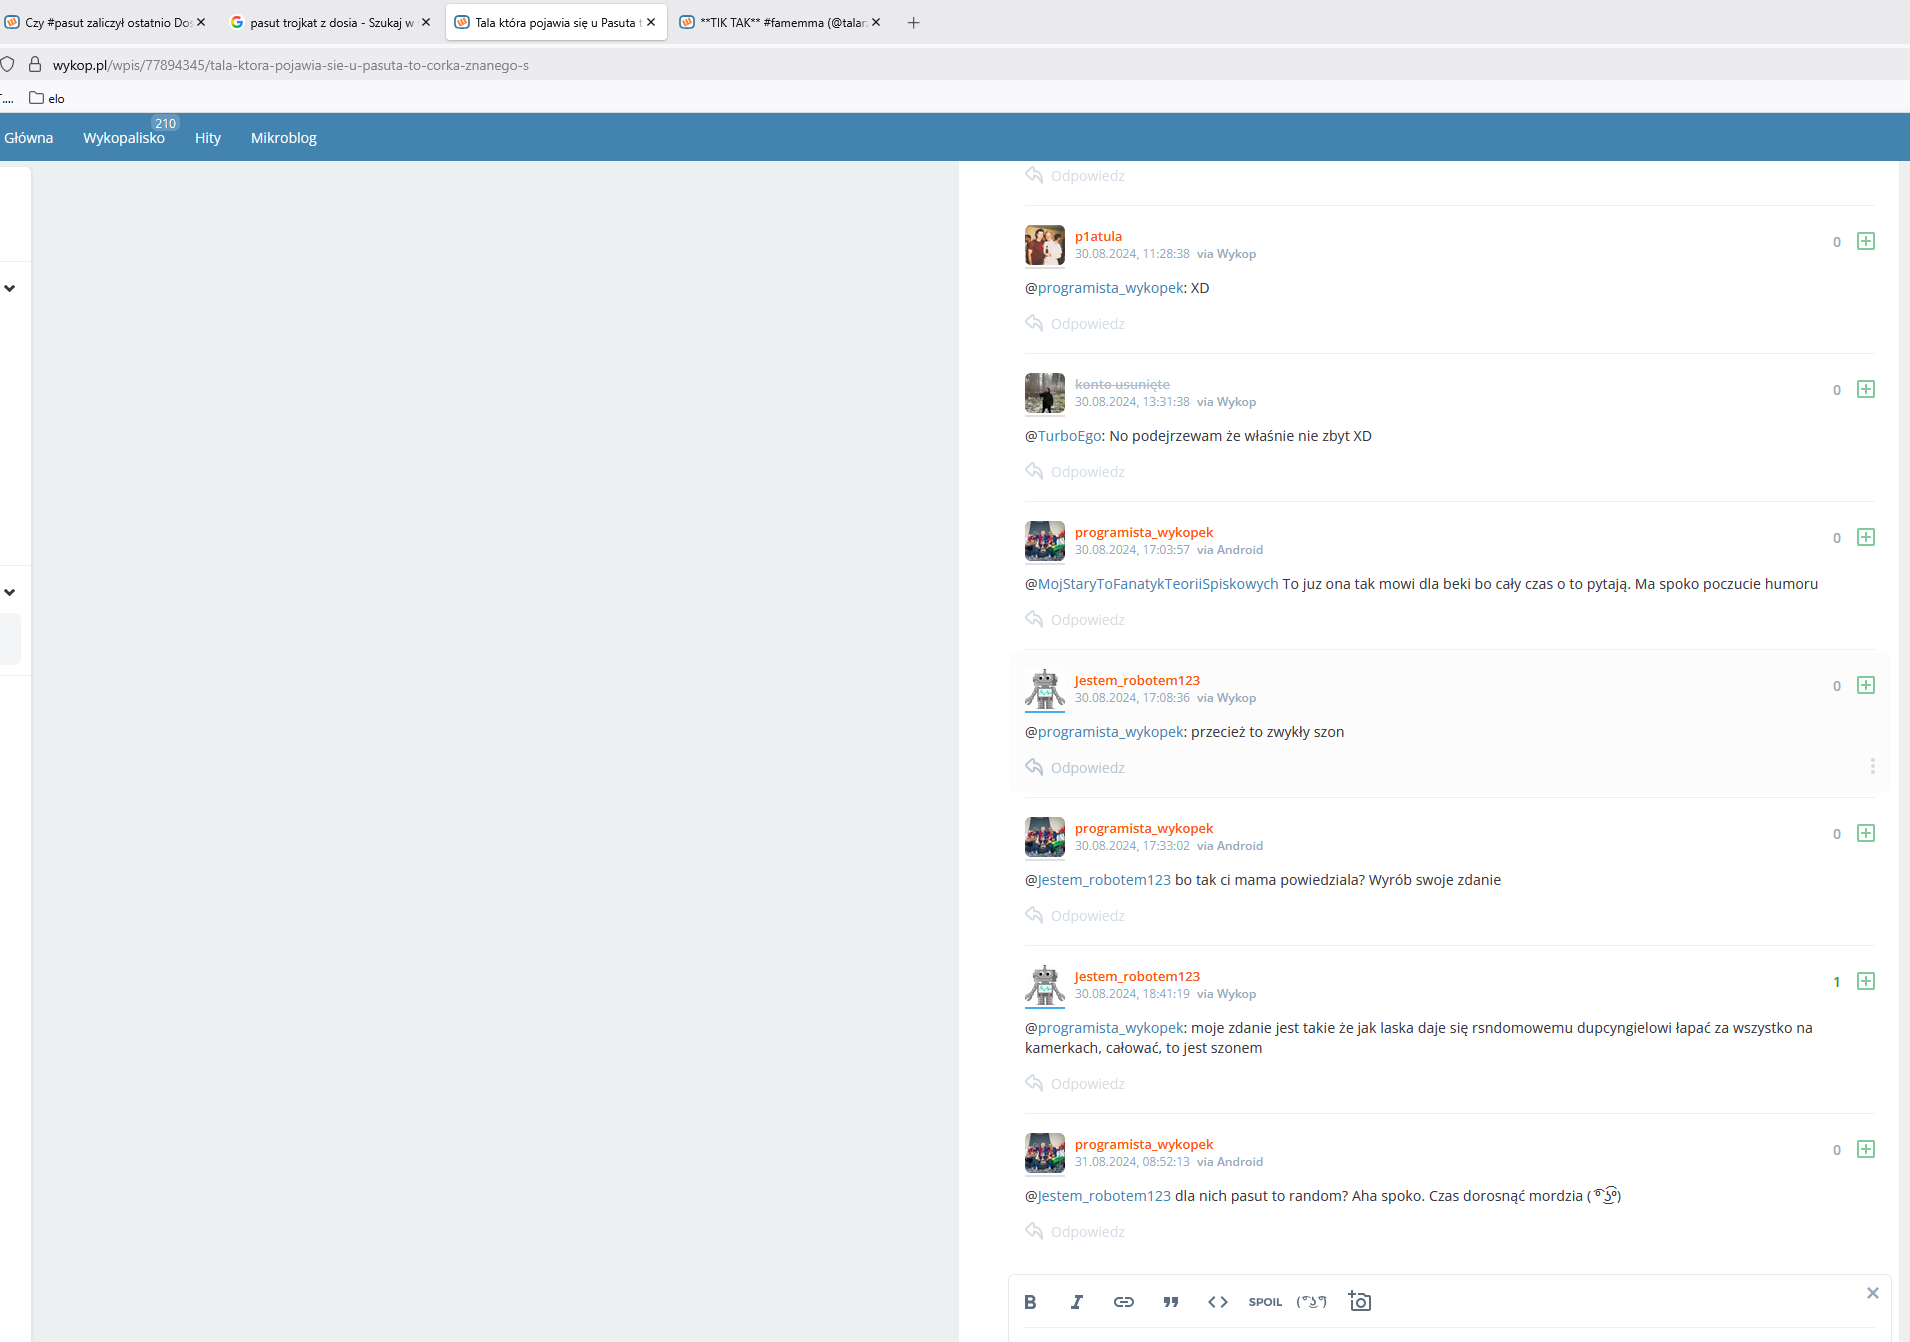Viewport: 1910px width, 1342px height.
Task: Open Jestem_robotem123's robot avatar at 18:41:19
Action: 1045,985
